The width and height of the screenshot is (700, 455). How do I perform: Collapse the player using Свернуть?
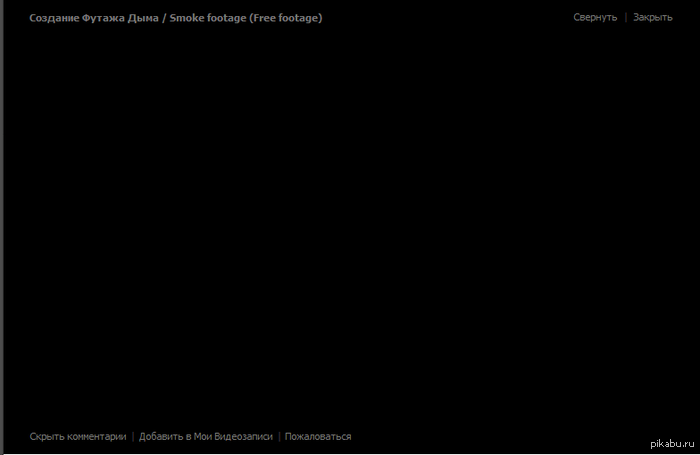point(595,17)
